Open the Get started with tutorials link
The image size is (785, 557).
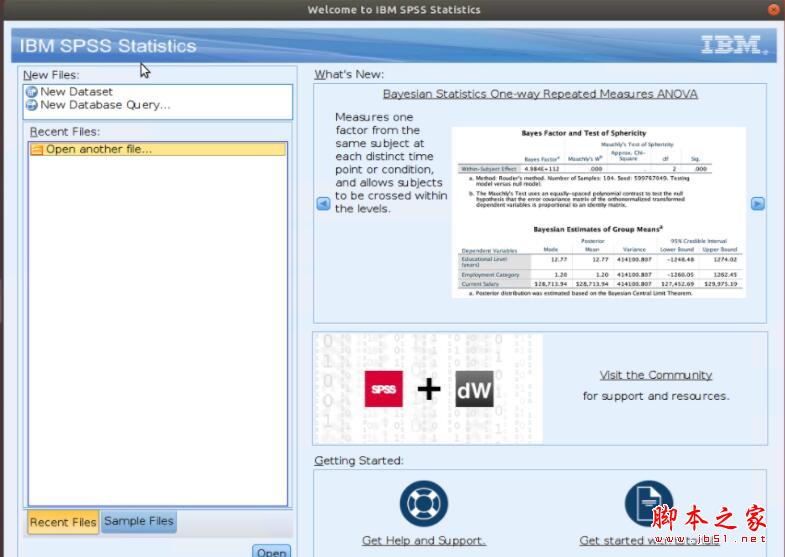[x=649, y=540]
